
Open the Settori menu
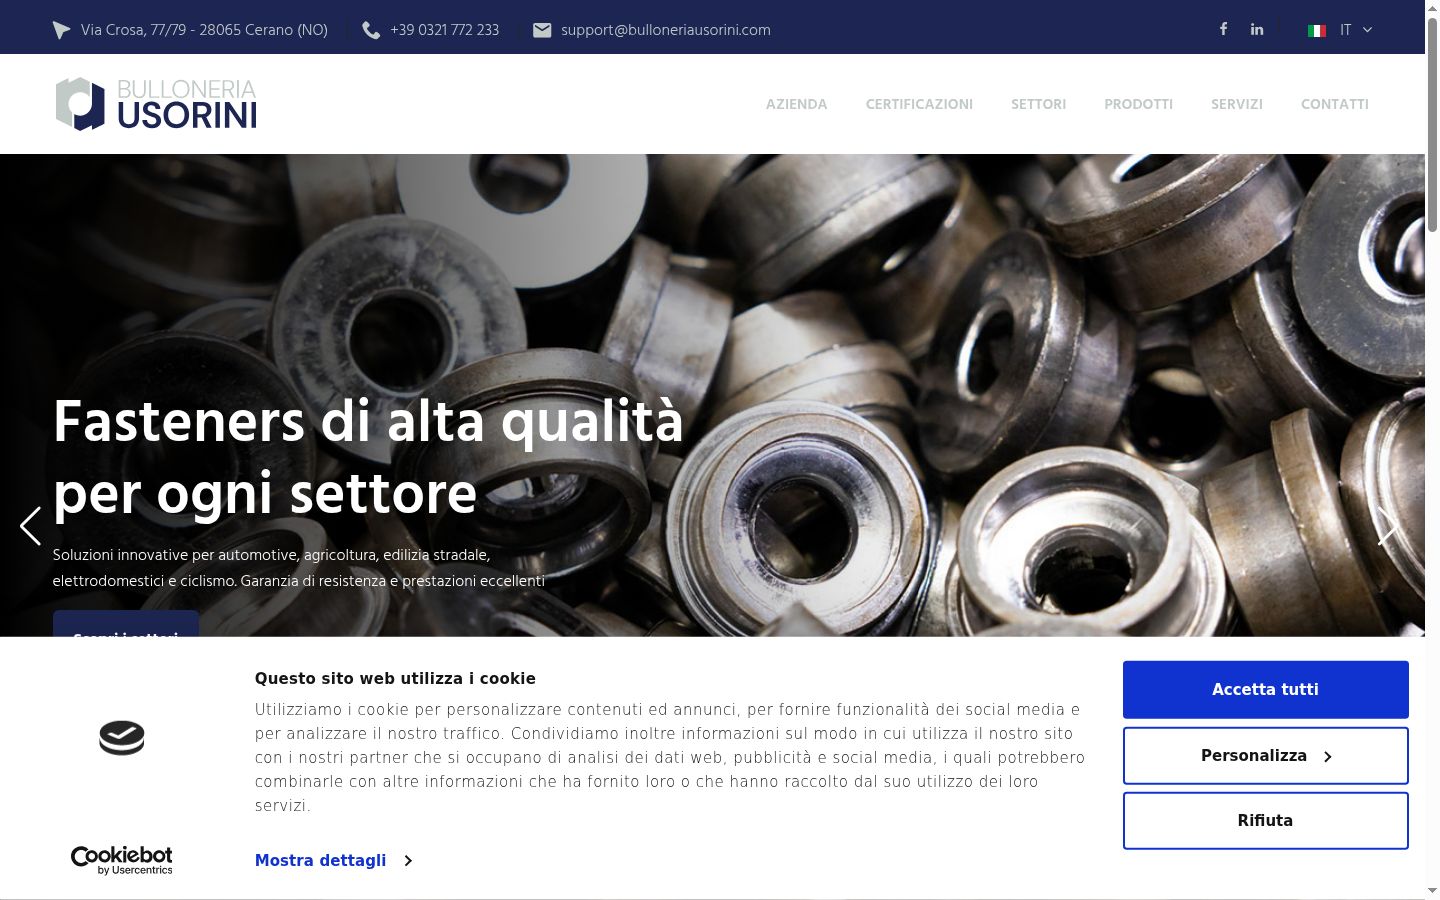pos(1038,104)
